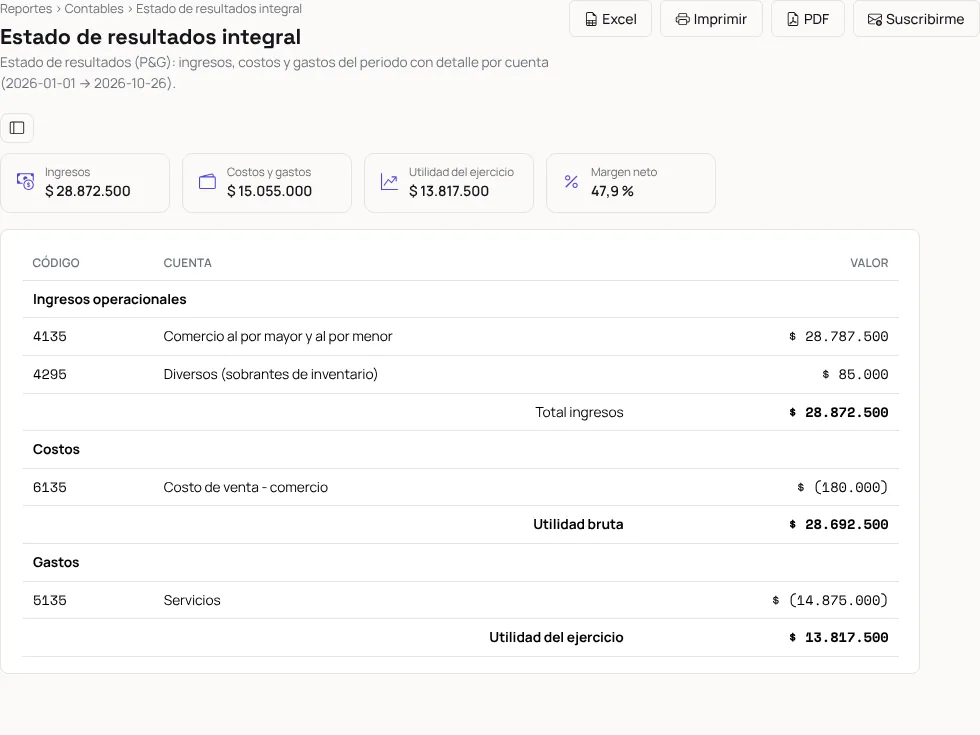This screenshot has width=980, height=735.
Task: Click the Suscribirme button
Action: [x=916, y=19]
